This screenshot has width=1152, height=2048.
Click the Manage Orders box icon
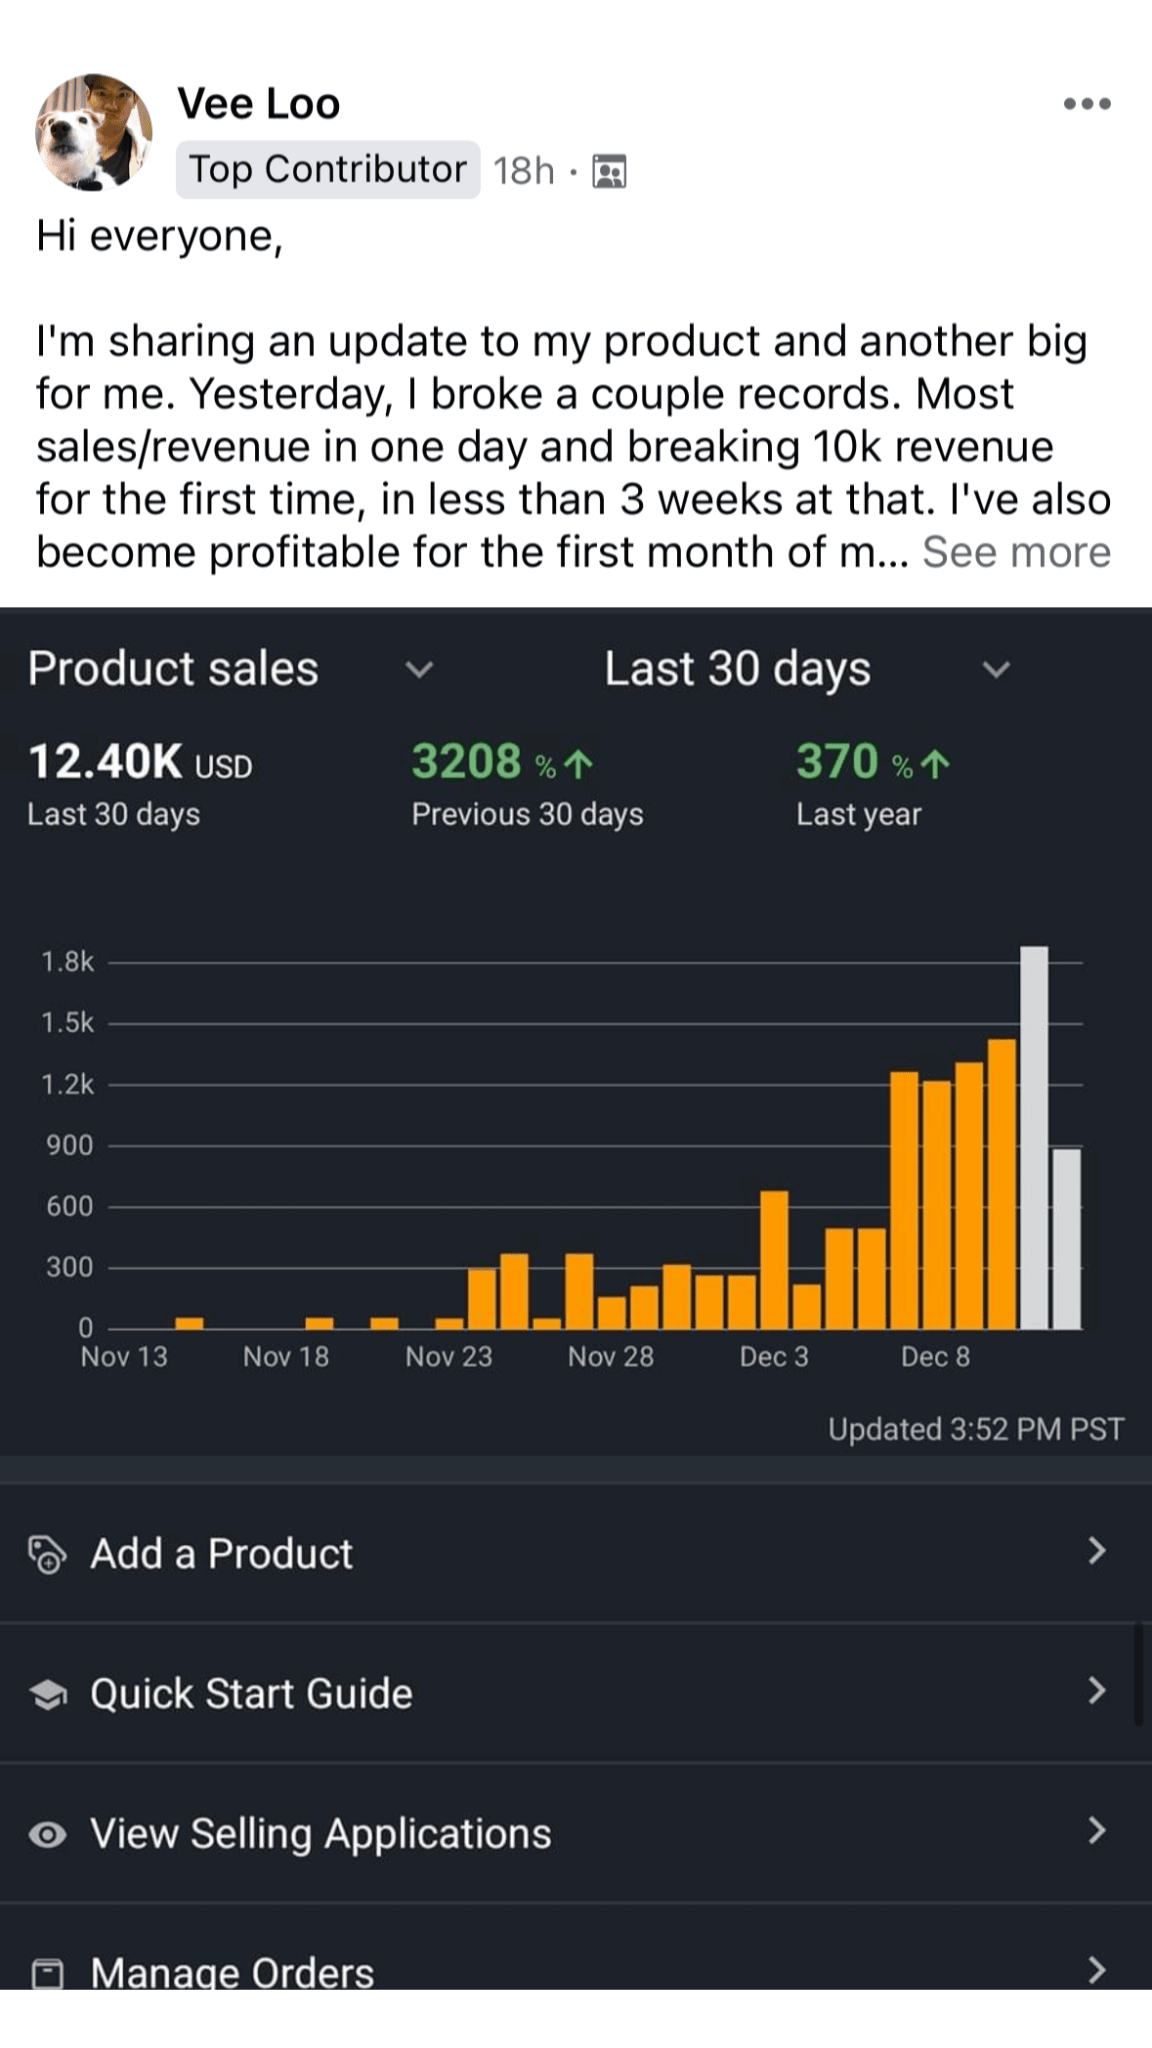[x=47, y=1973]
